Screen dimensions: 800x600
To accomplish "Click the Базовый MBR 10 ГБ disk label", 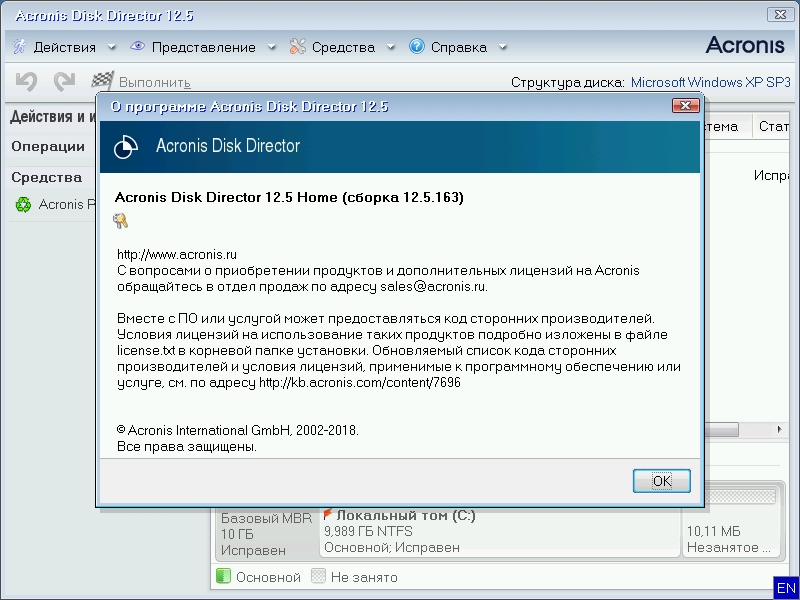I will coord(266,534).
